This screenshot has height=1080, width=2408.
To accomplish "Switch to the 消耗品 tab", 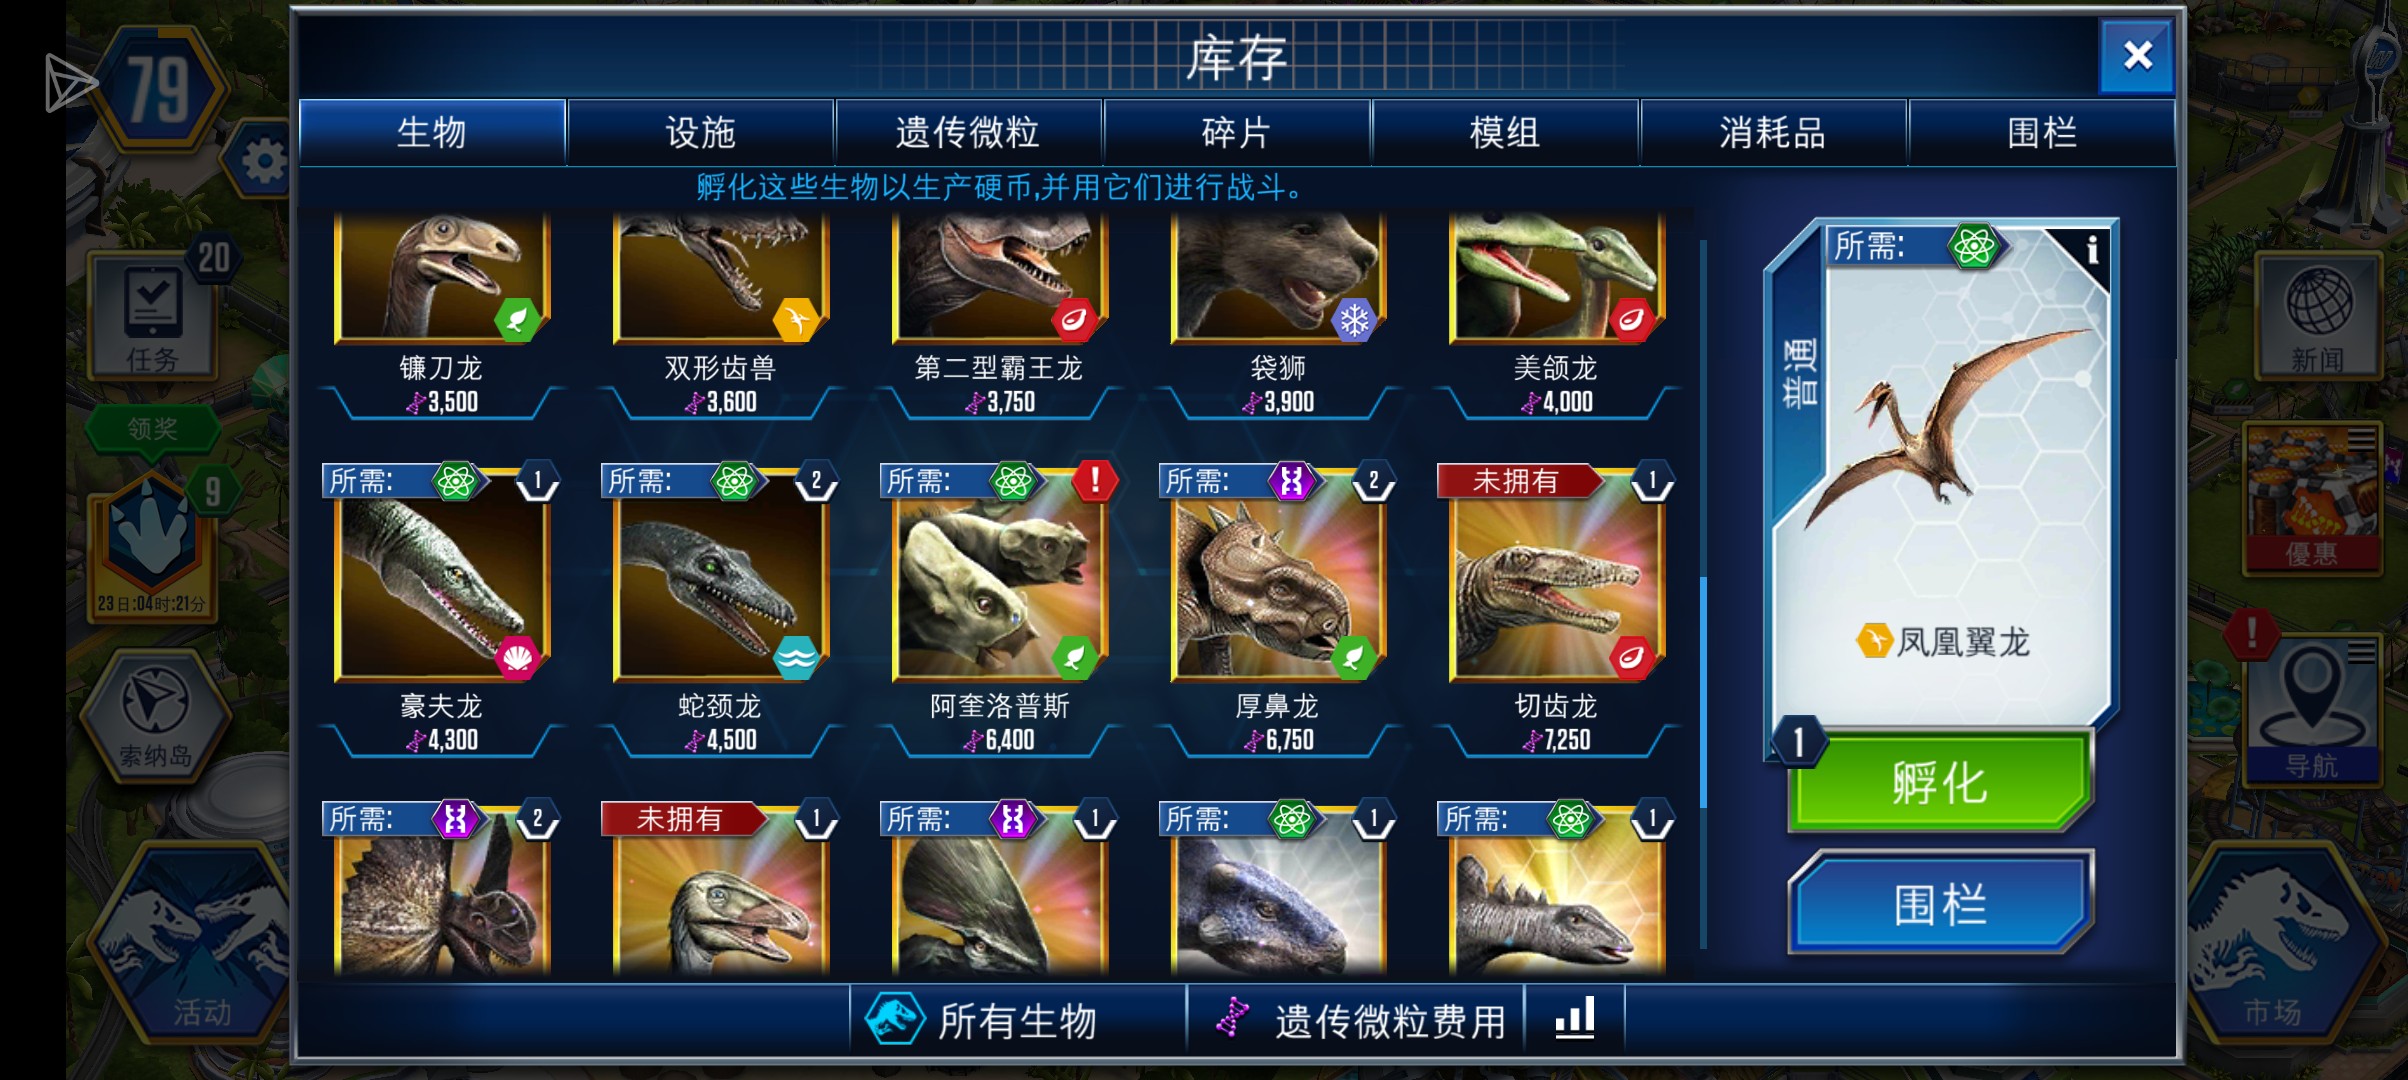I will pos(1773,132).
